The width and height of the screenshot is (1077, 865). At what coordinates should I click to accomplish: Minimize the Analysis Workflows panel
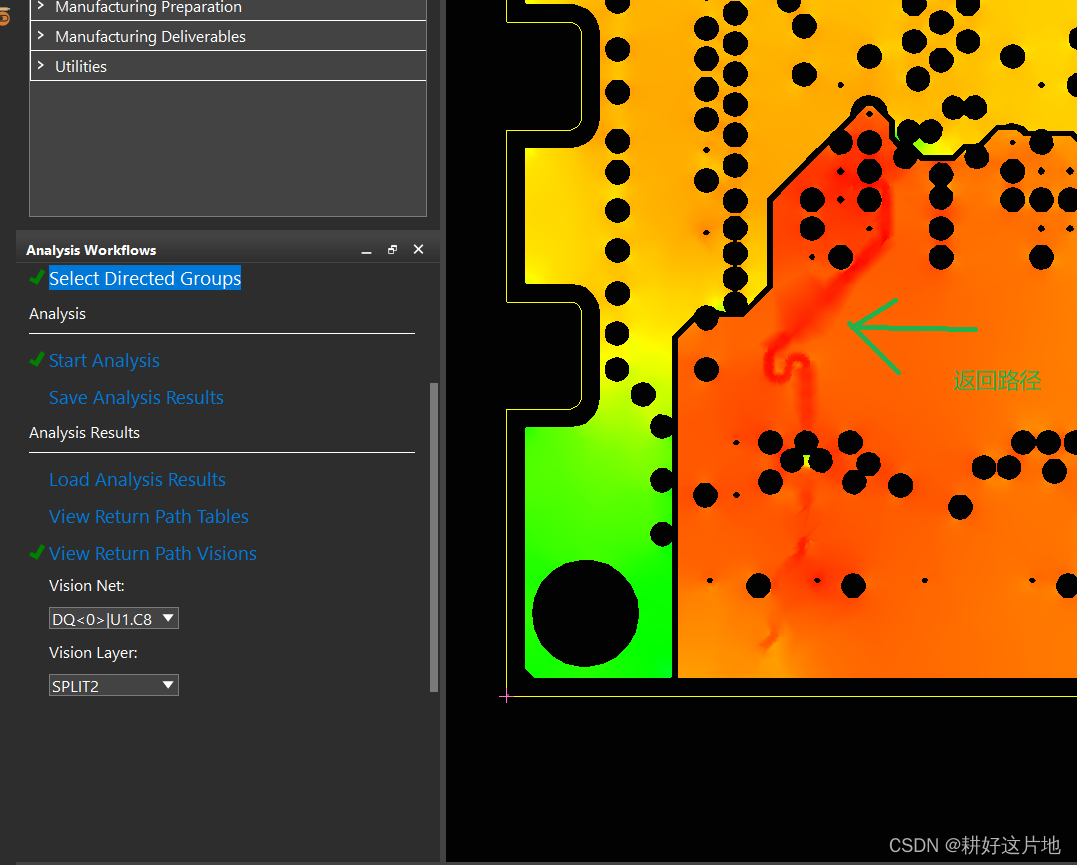click(366, 249)
